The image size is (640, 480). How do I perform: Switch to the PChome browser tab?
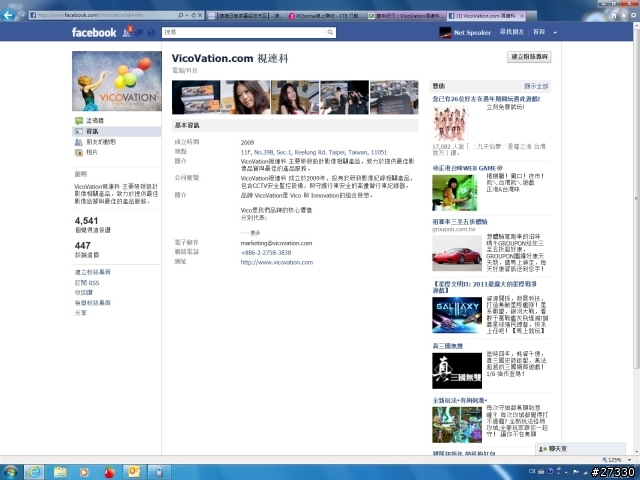(325, 16)
